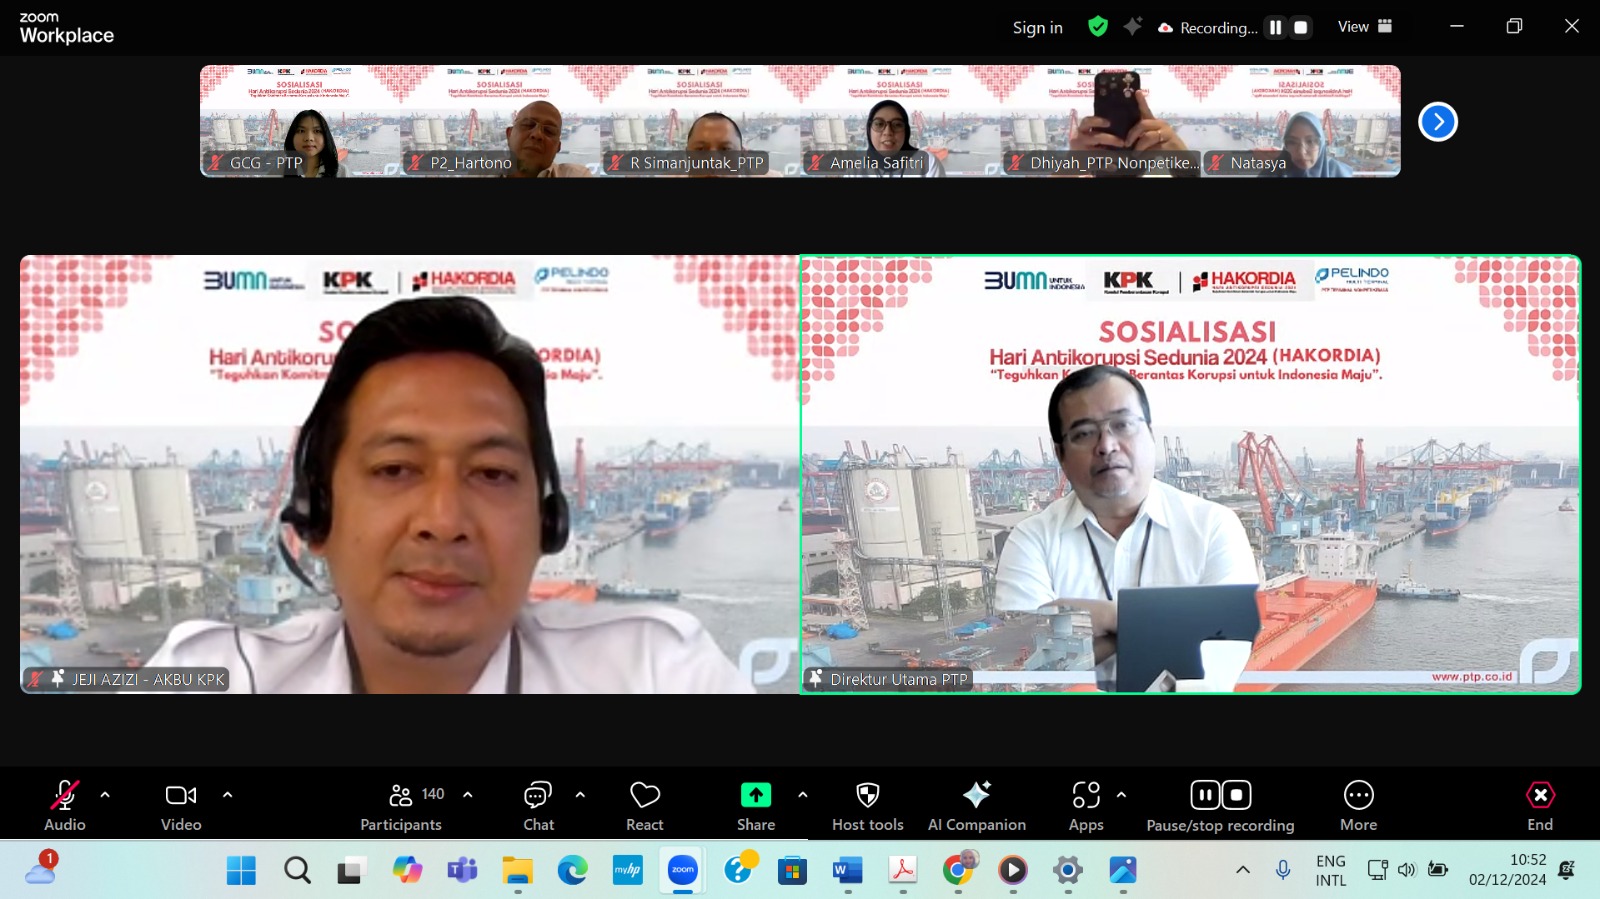Open the View layout menu
This screenshot has height=899, width=1600.
[x=1365, y=27]
